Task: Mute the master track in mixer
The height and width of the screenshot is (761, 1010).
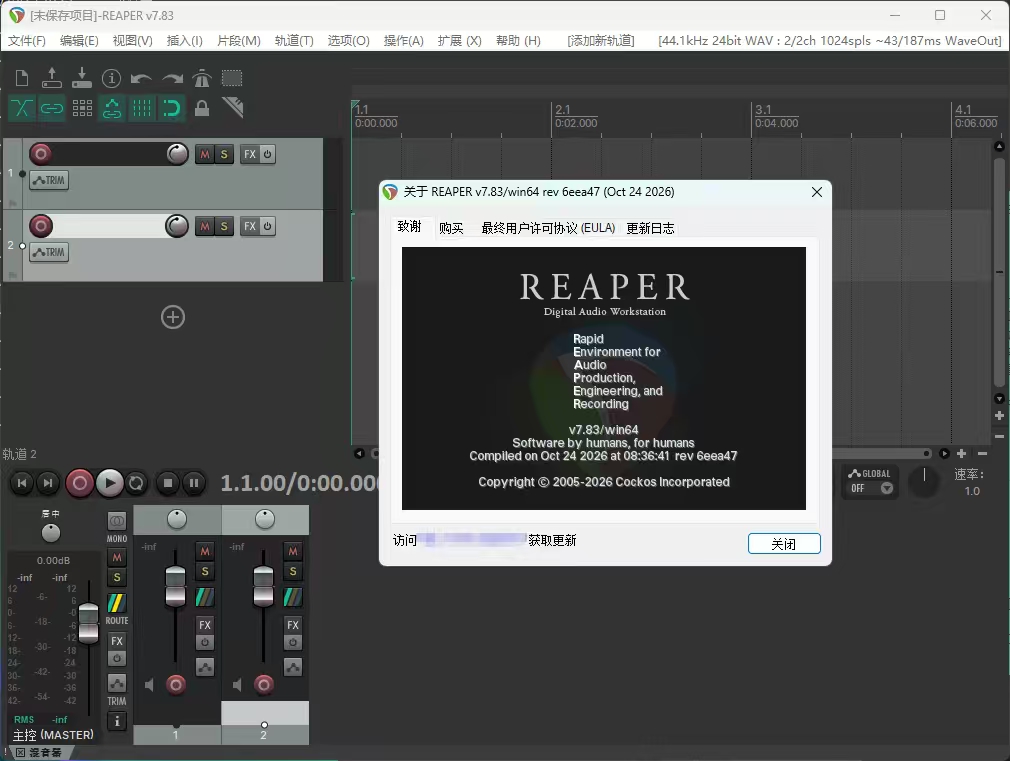Action: click(x=117, y=557)
